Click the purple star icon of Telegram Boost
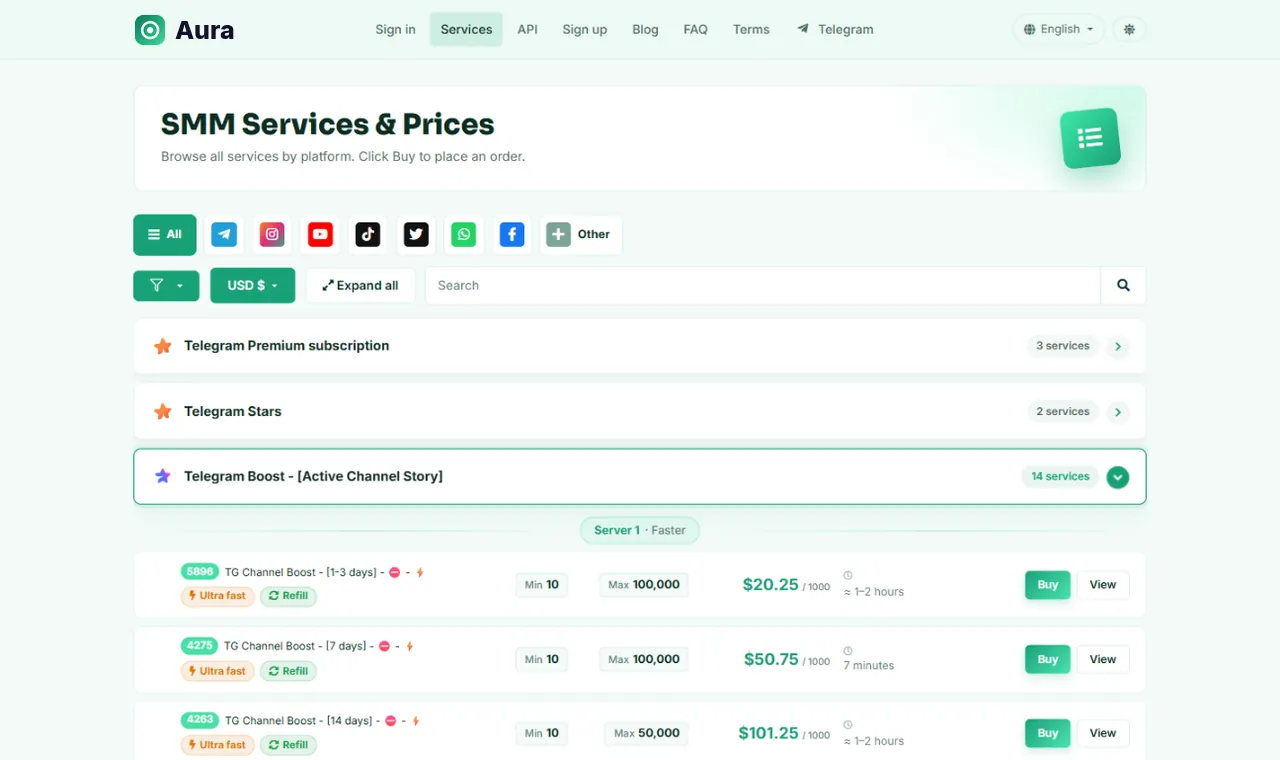Screen dimensions: 1280x760 (163, 476)
